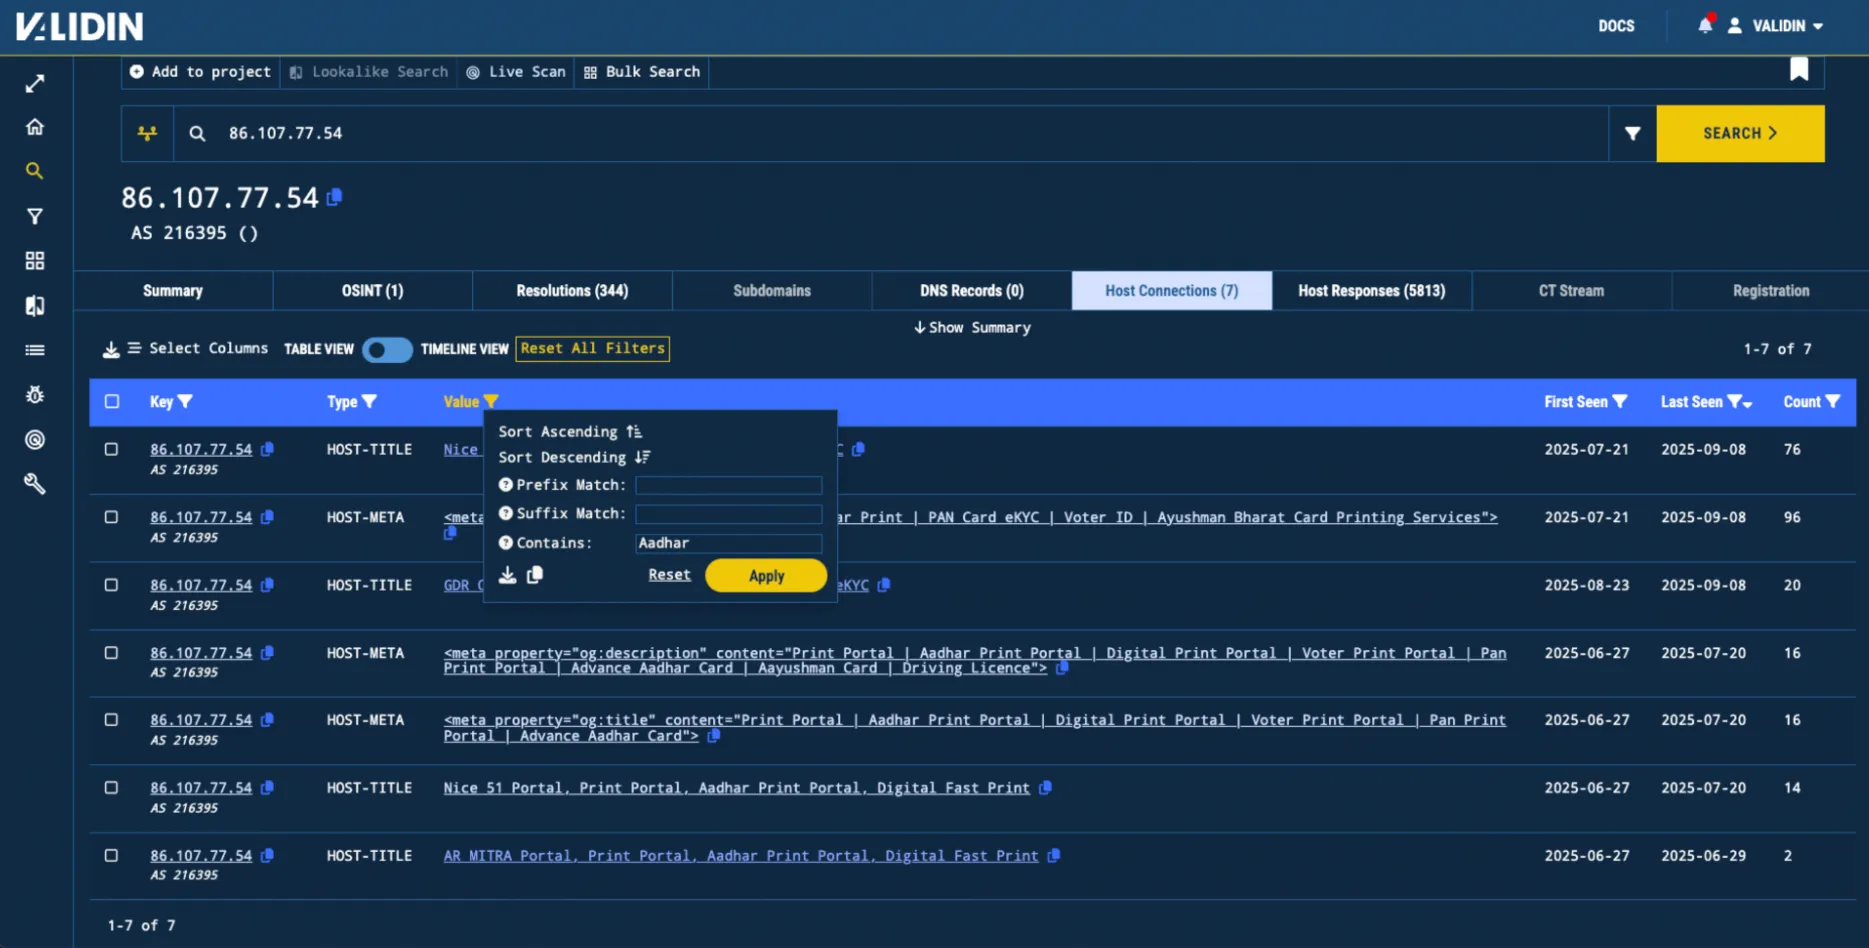This screenshot has width=1869, height=948.
Task: Check the row with count 20
Action: coord(112,585)
